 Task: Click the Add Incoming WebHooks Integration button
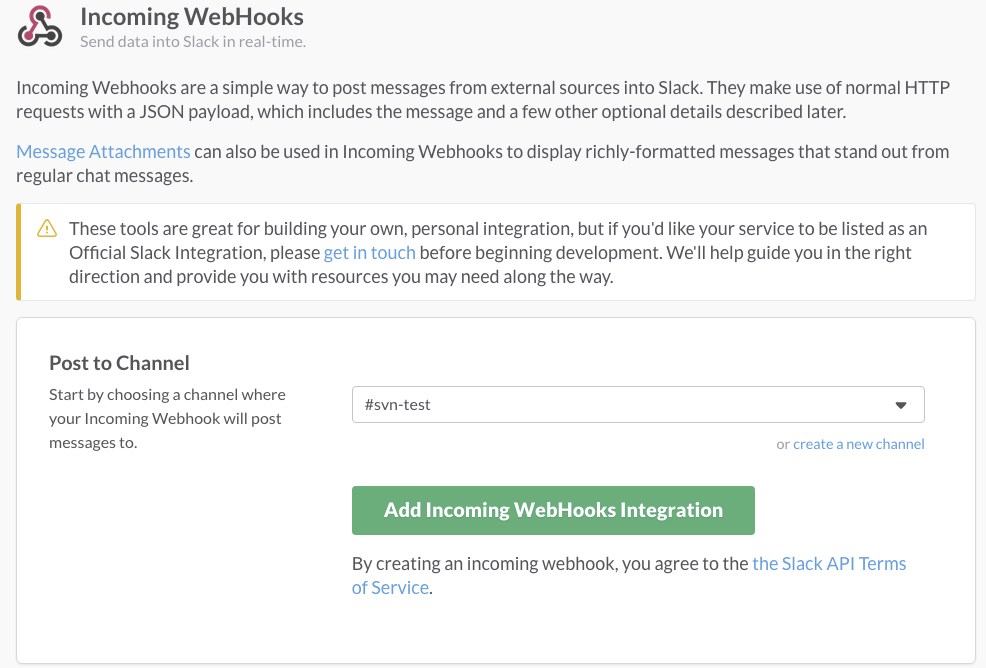tap(553, 510)
